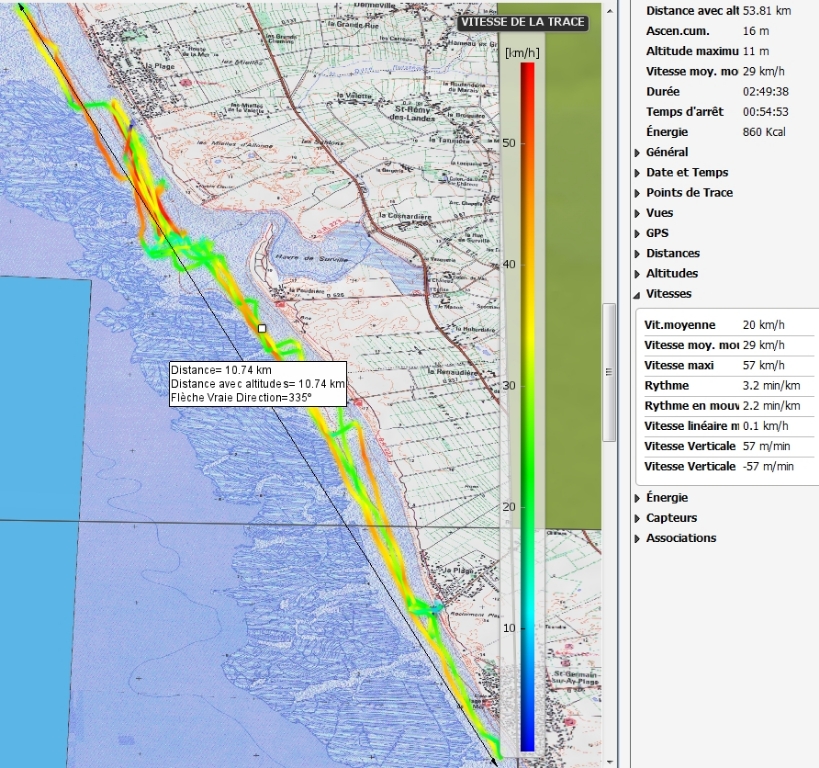Image resolution: width=819 pixels, height=768 pixels.
Task: Click the vertical splitter handle beside the map
Action: [607, 370]
